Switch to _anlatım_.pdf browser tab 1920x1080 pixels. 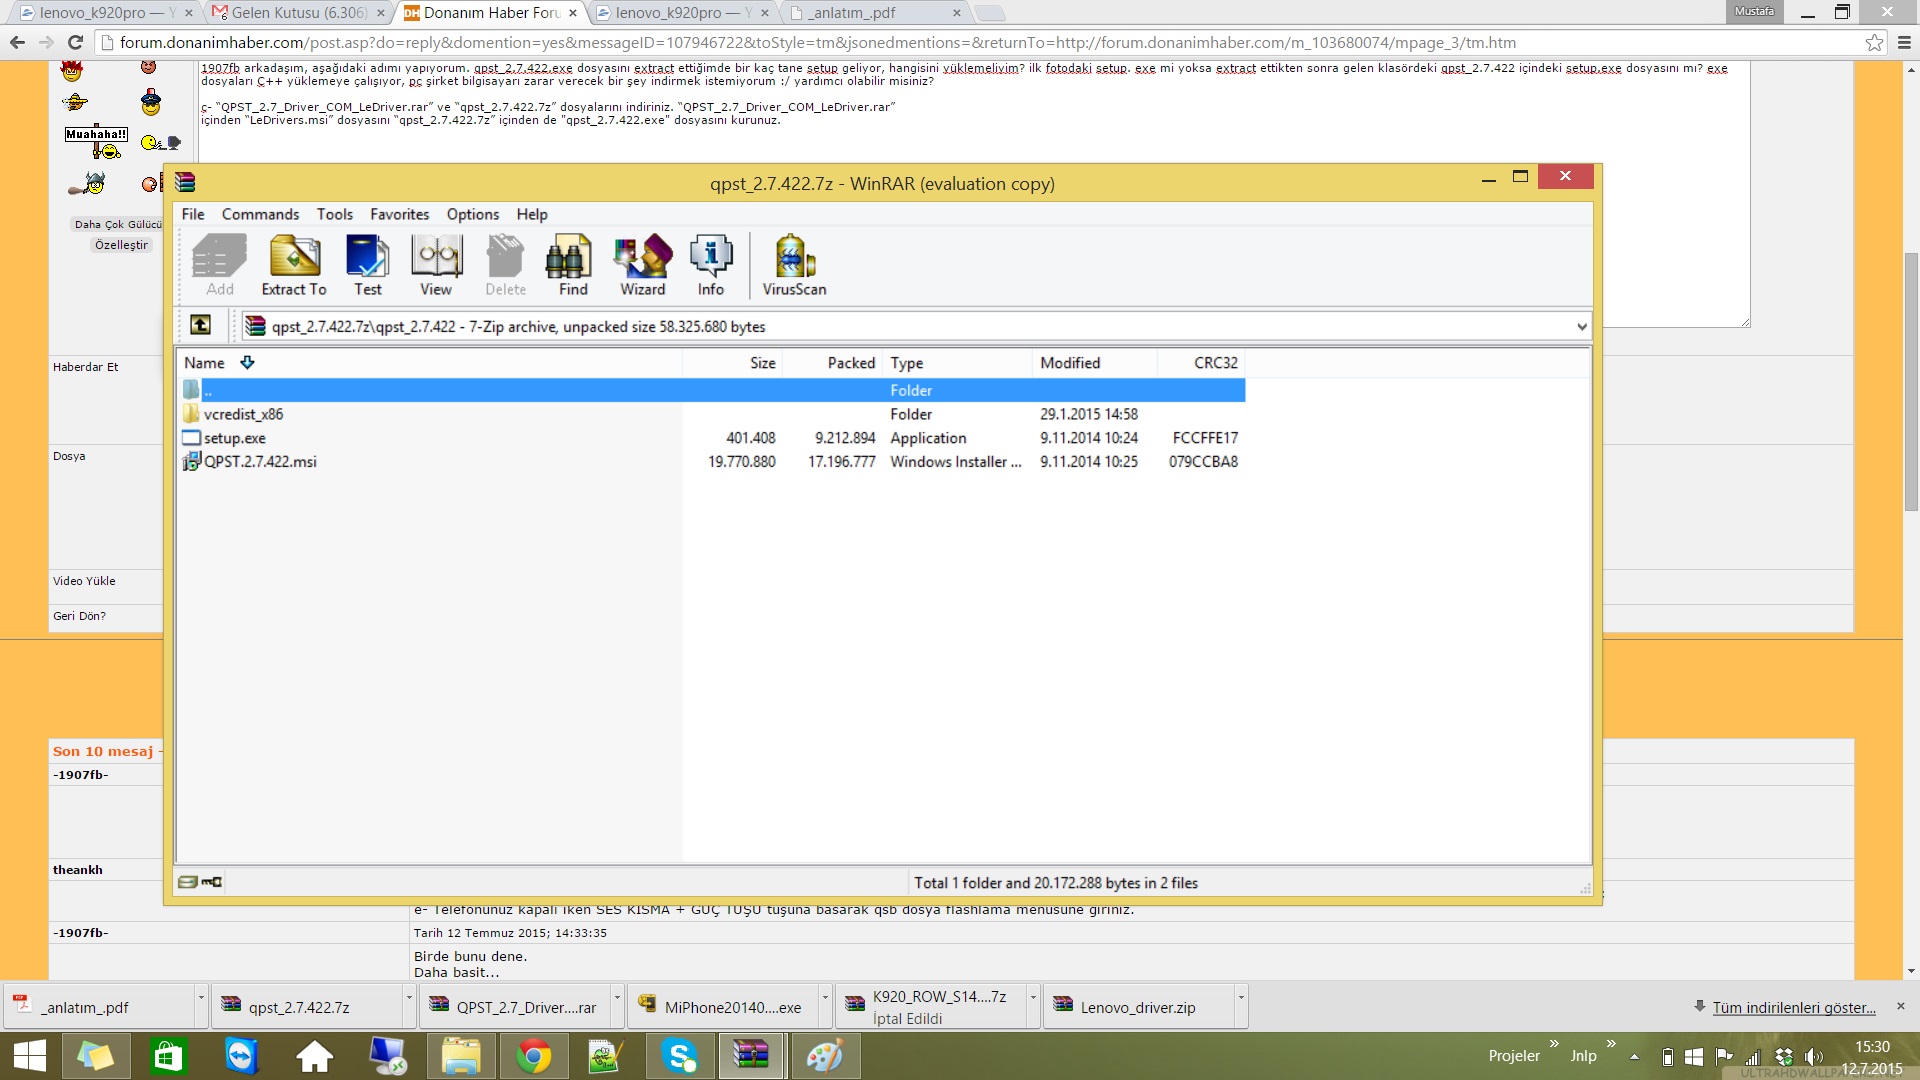coord(875,13)
